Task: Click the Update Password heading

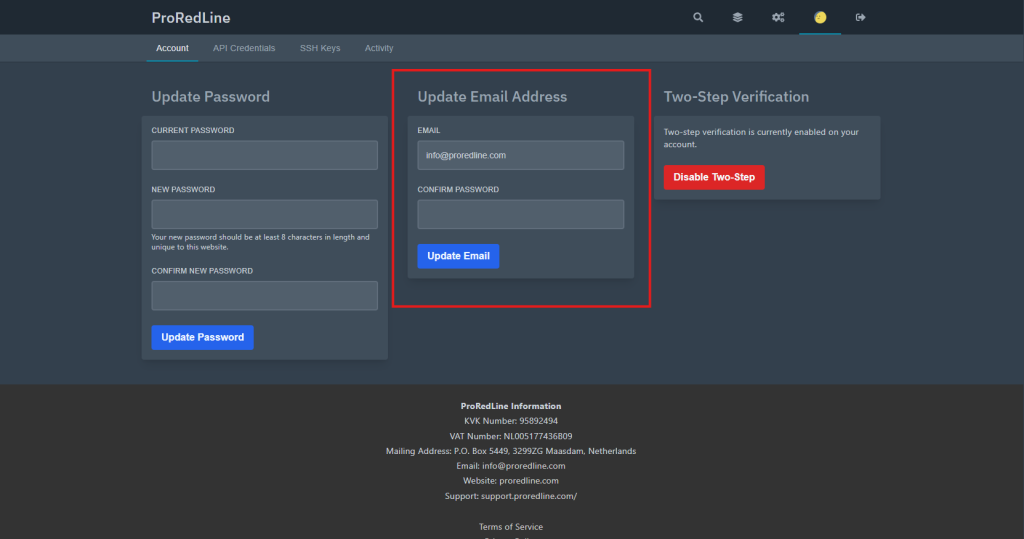Action: click(x=210, y=97)
